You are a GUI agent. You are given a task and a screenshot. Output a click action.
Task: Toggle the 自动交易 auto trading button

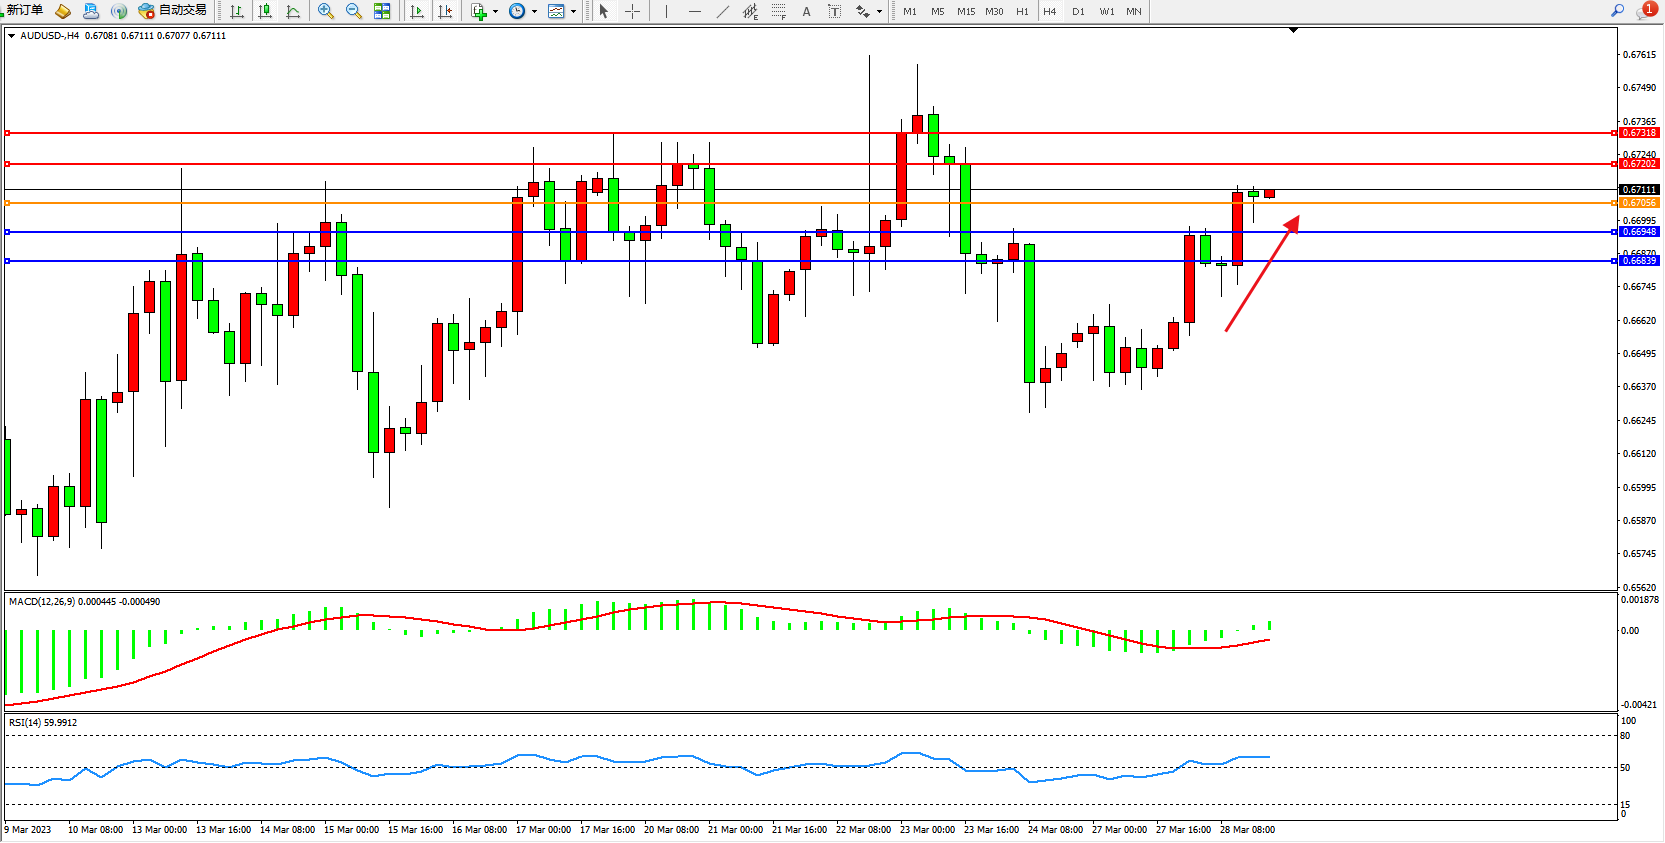click(x=173, y=11)
